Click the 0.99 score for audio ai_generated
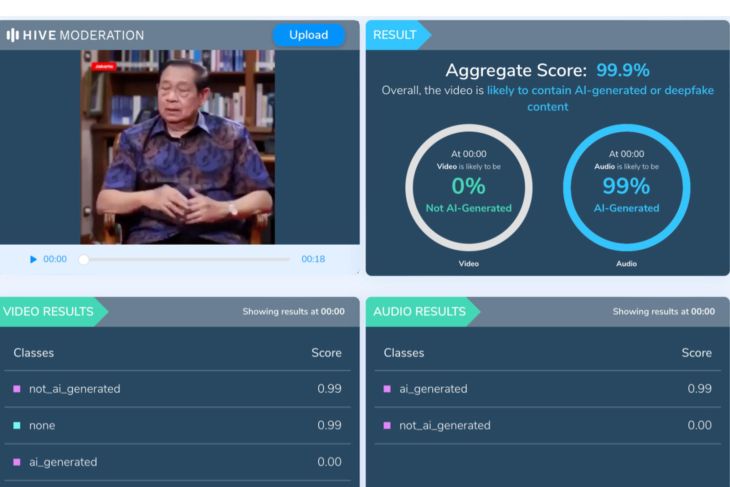The height and width of the screenshot is (487, 730). tap(699, 389)
